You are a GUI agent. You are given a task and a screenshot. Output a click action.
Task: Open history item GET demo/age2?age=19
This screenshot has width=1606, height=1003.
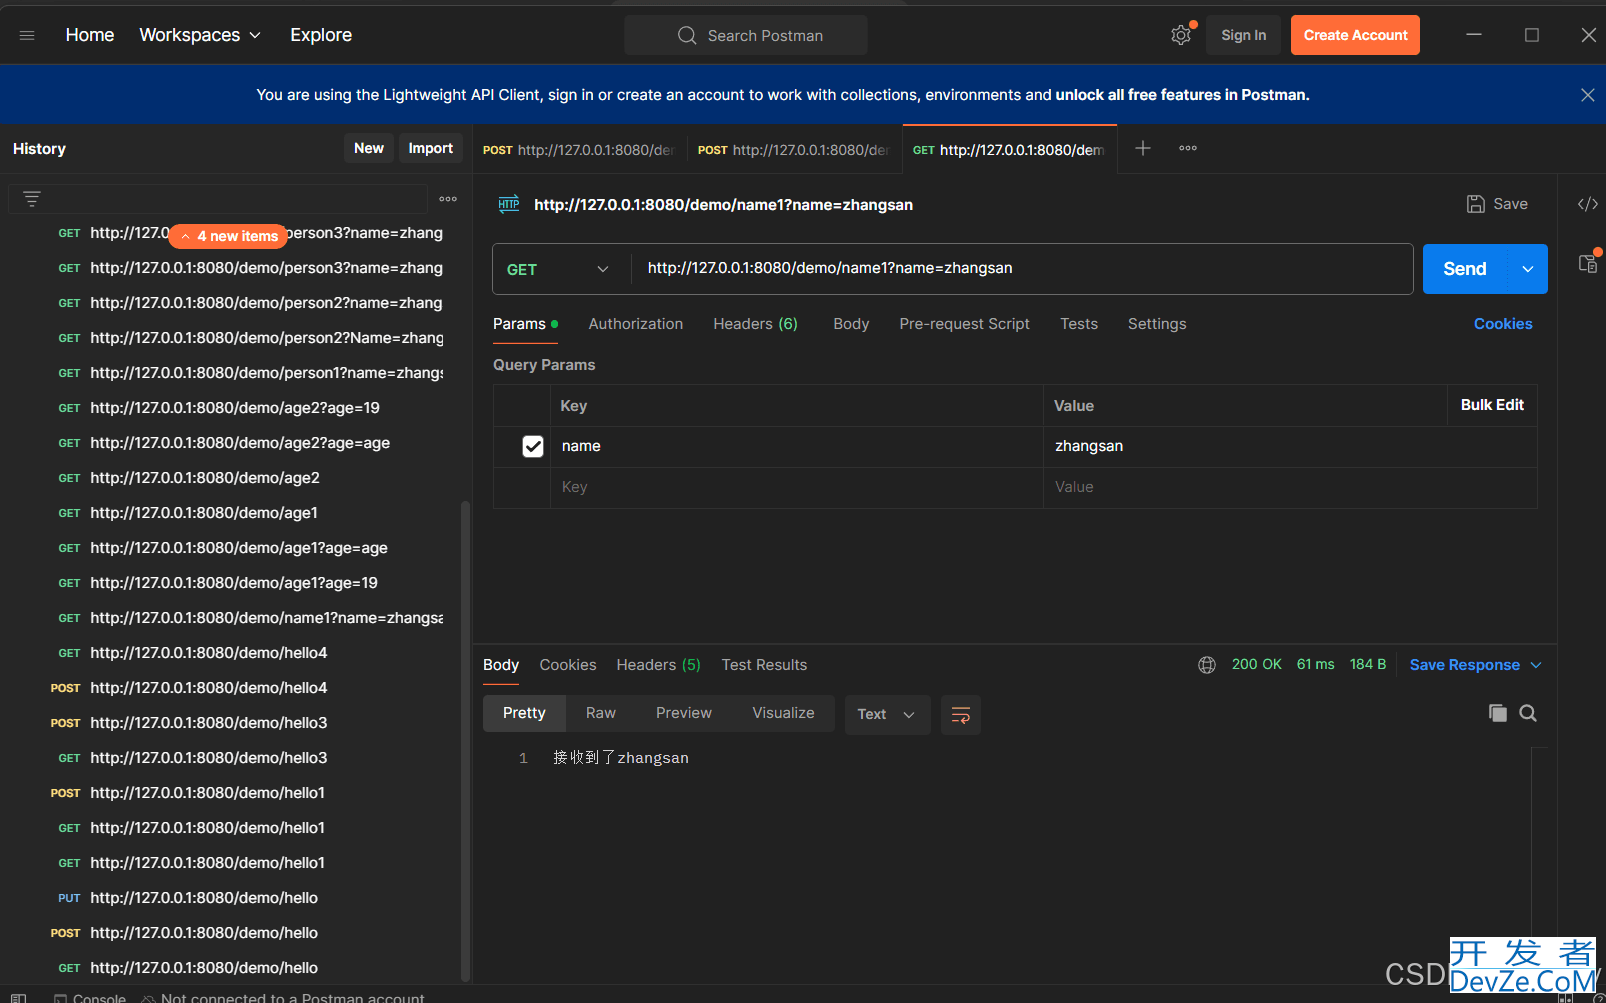[235, 408]
